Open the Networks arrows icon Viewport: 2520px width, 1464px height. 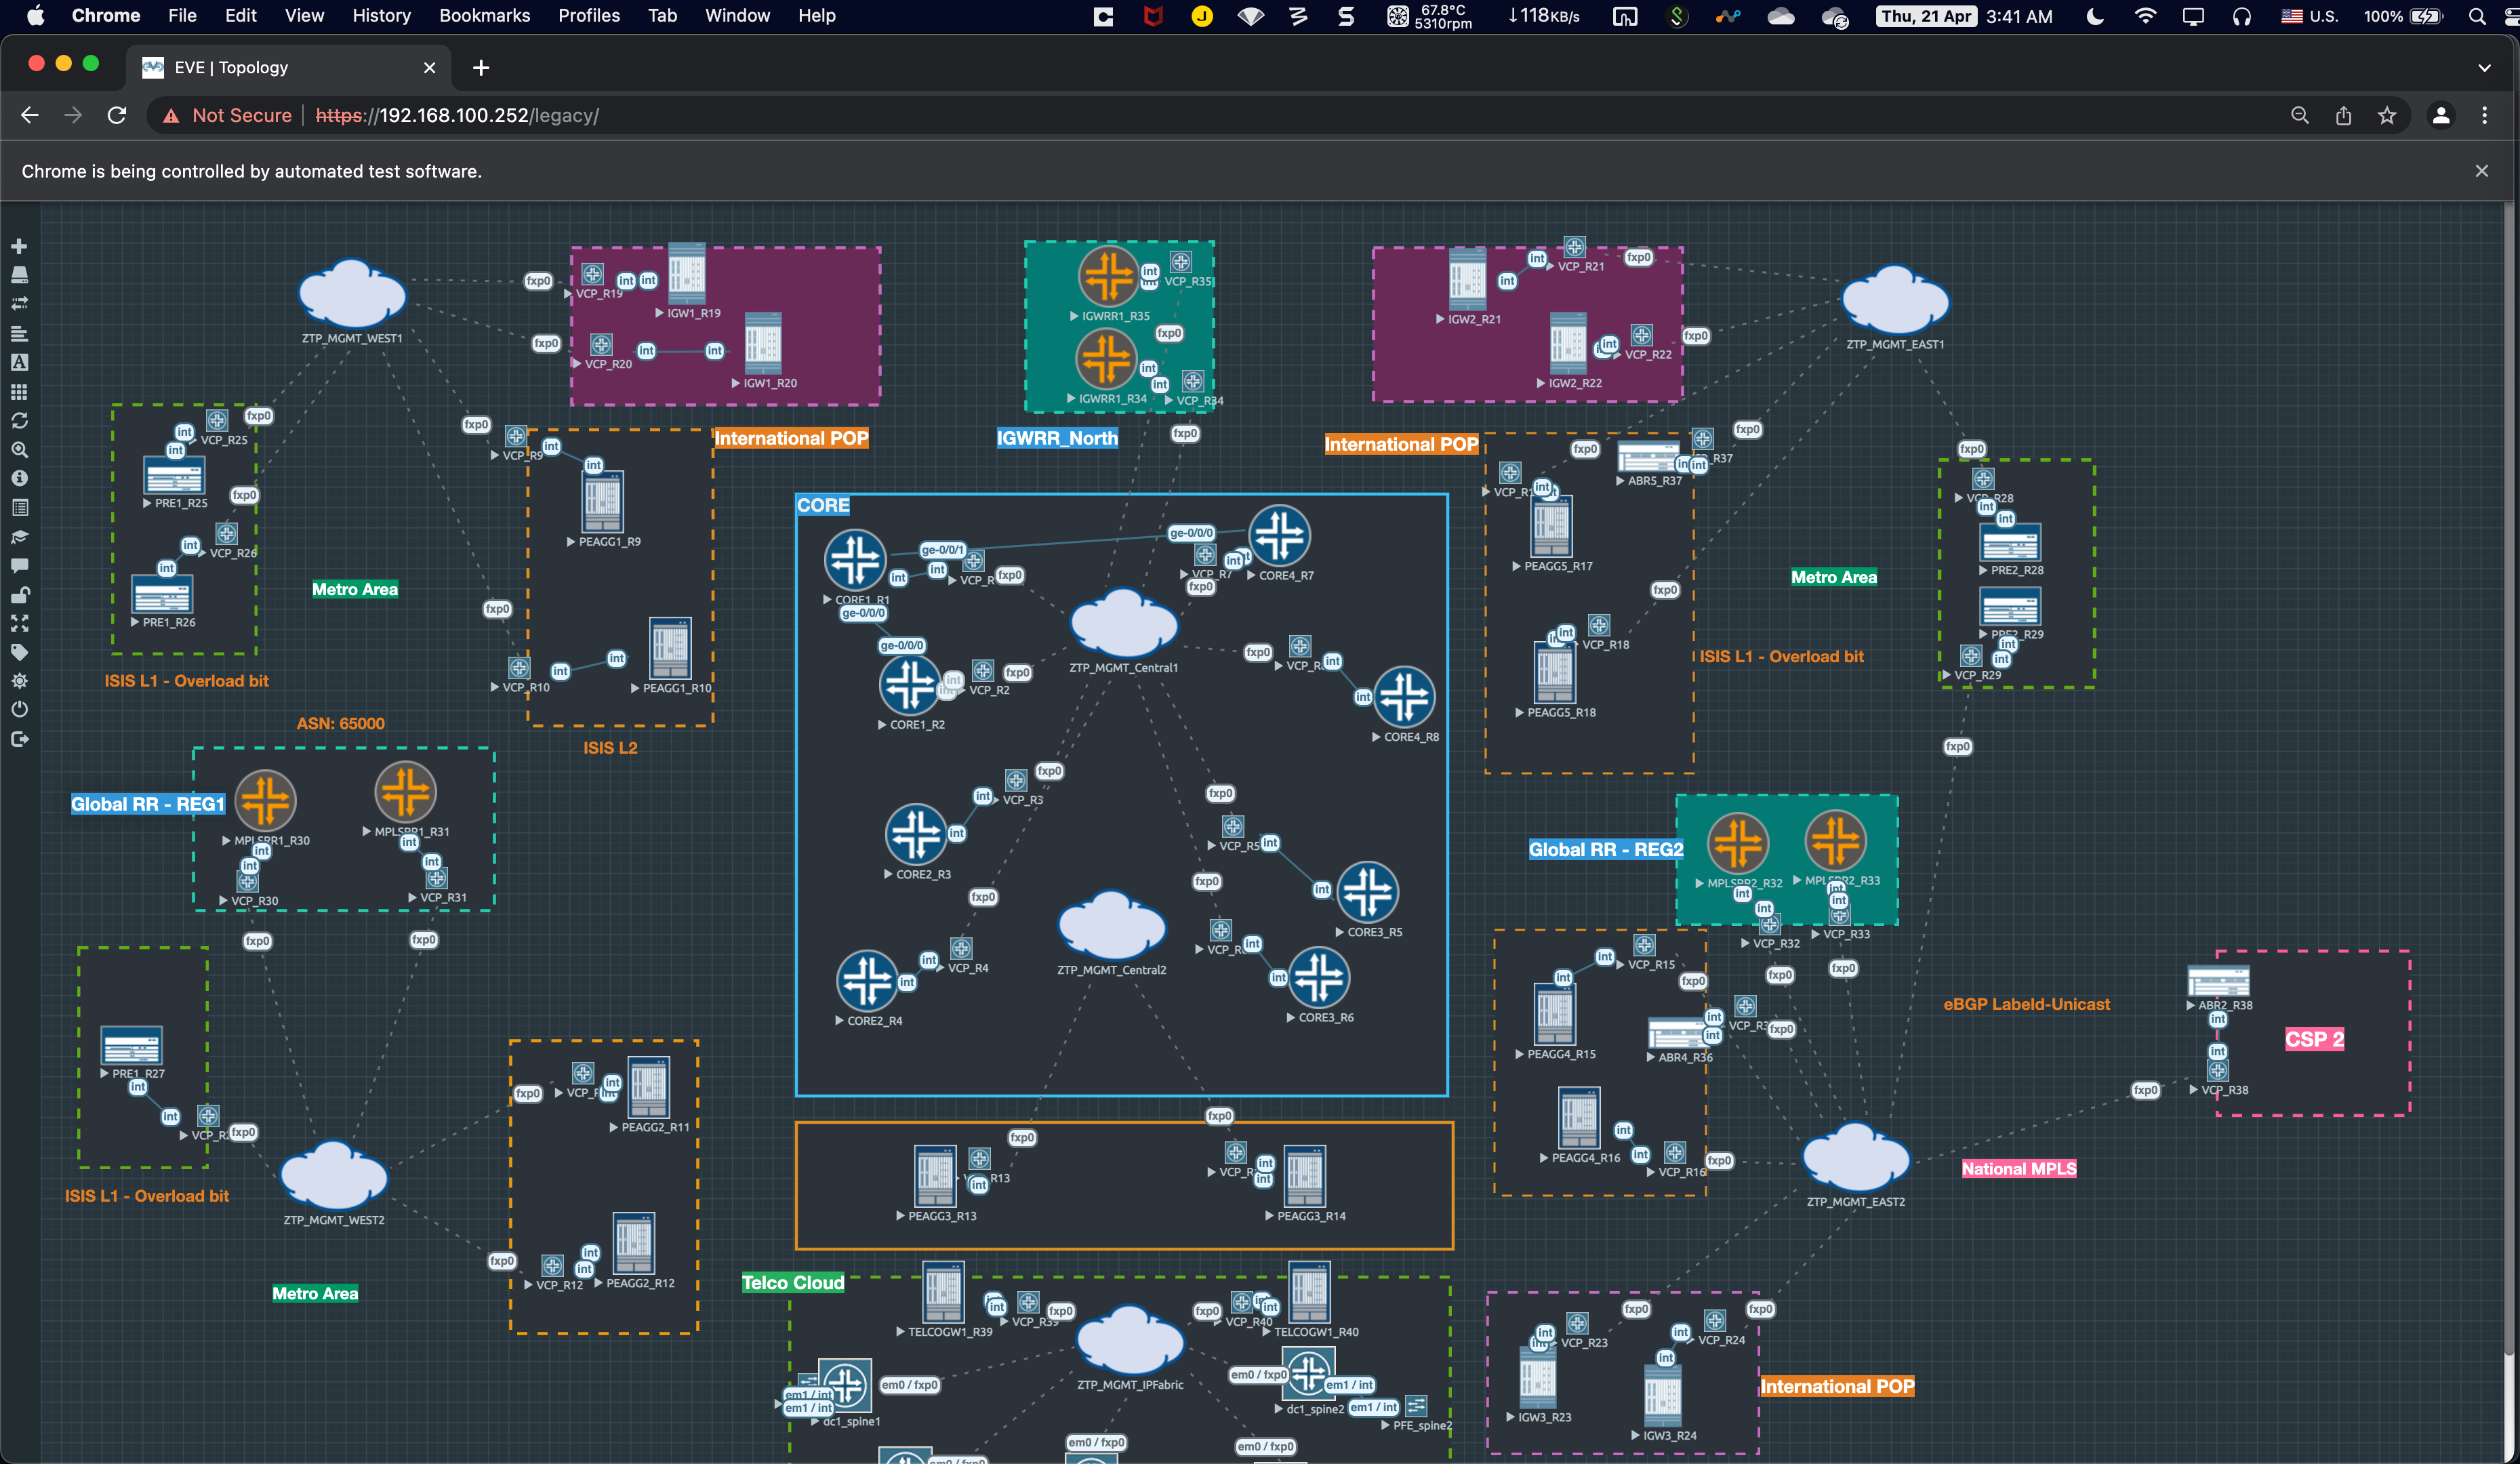19,303
